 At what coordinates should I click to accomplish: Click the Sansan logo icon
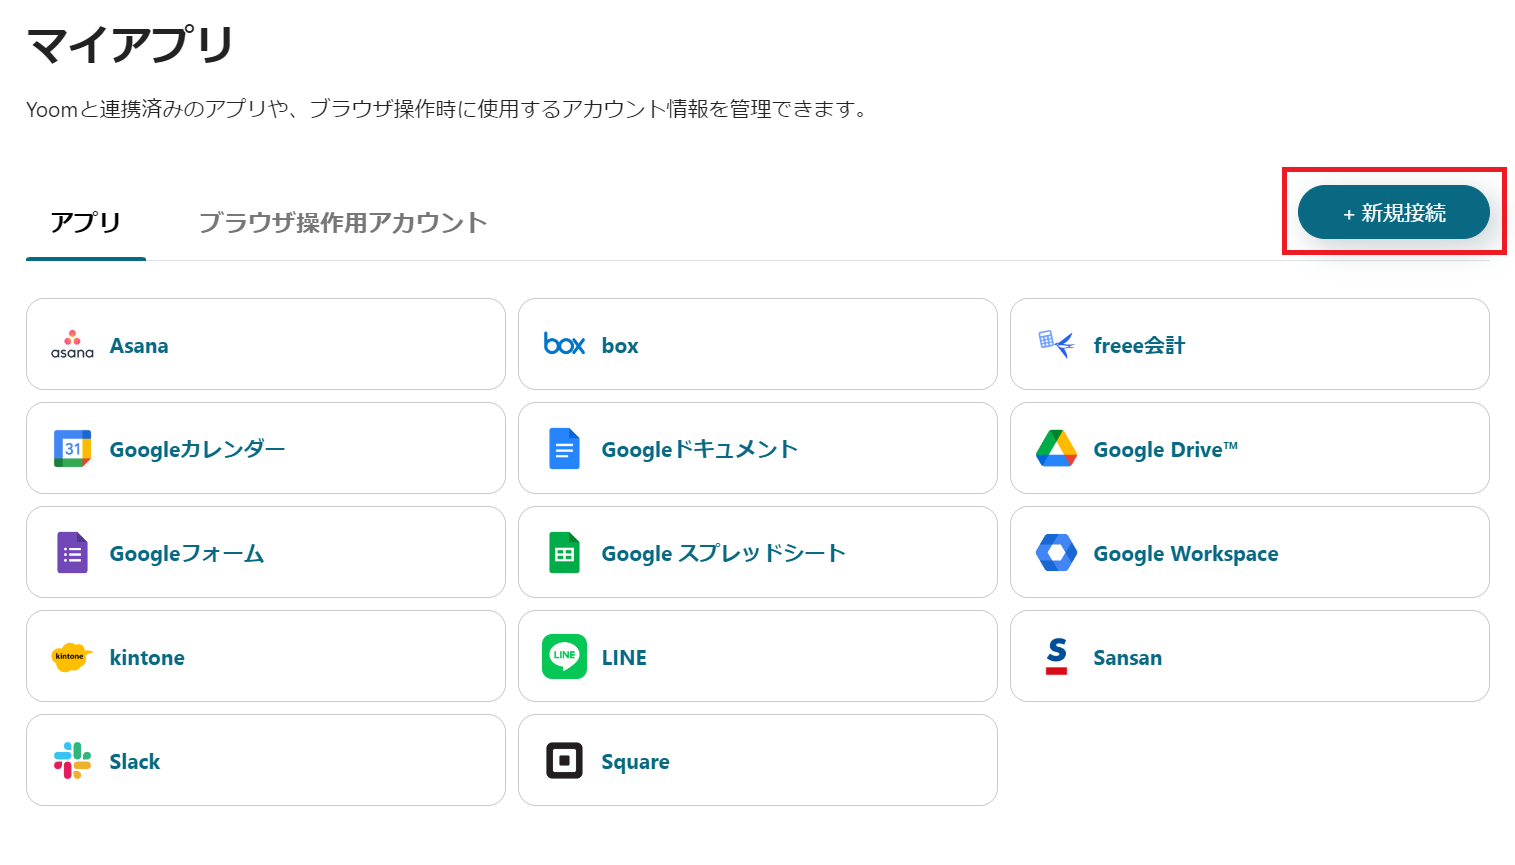pyautogui.click(x=1056, y=657)
